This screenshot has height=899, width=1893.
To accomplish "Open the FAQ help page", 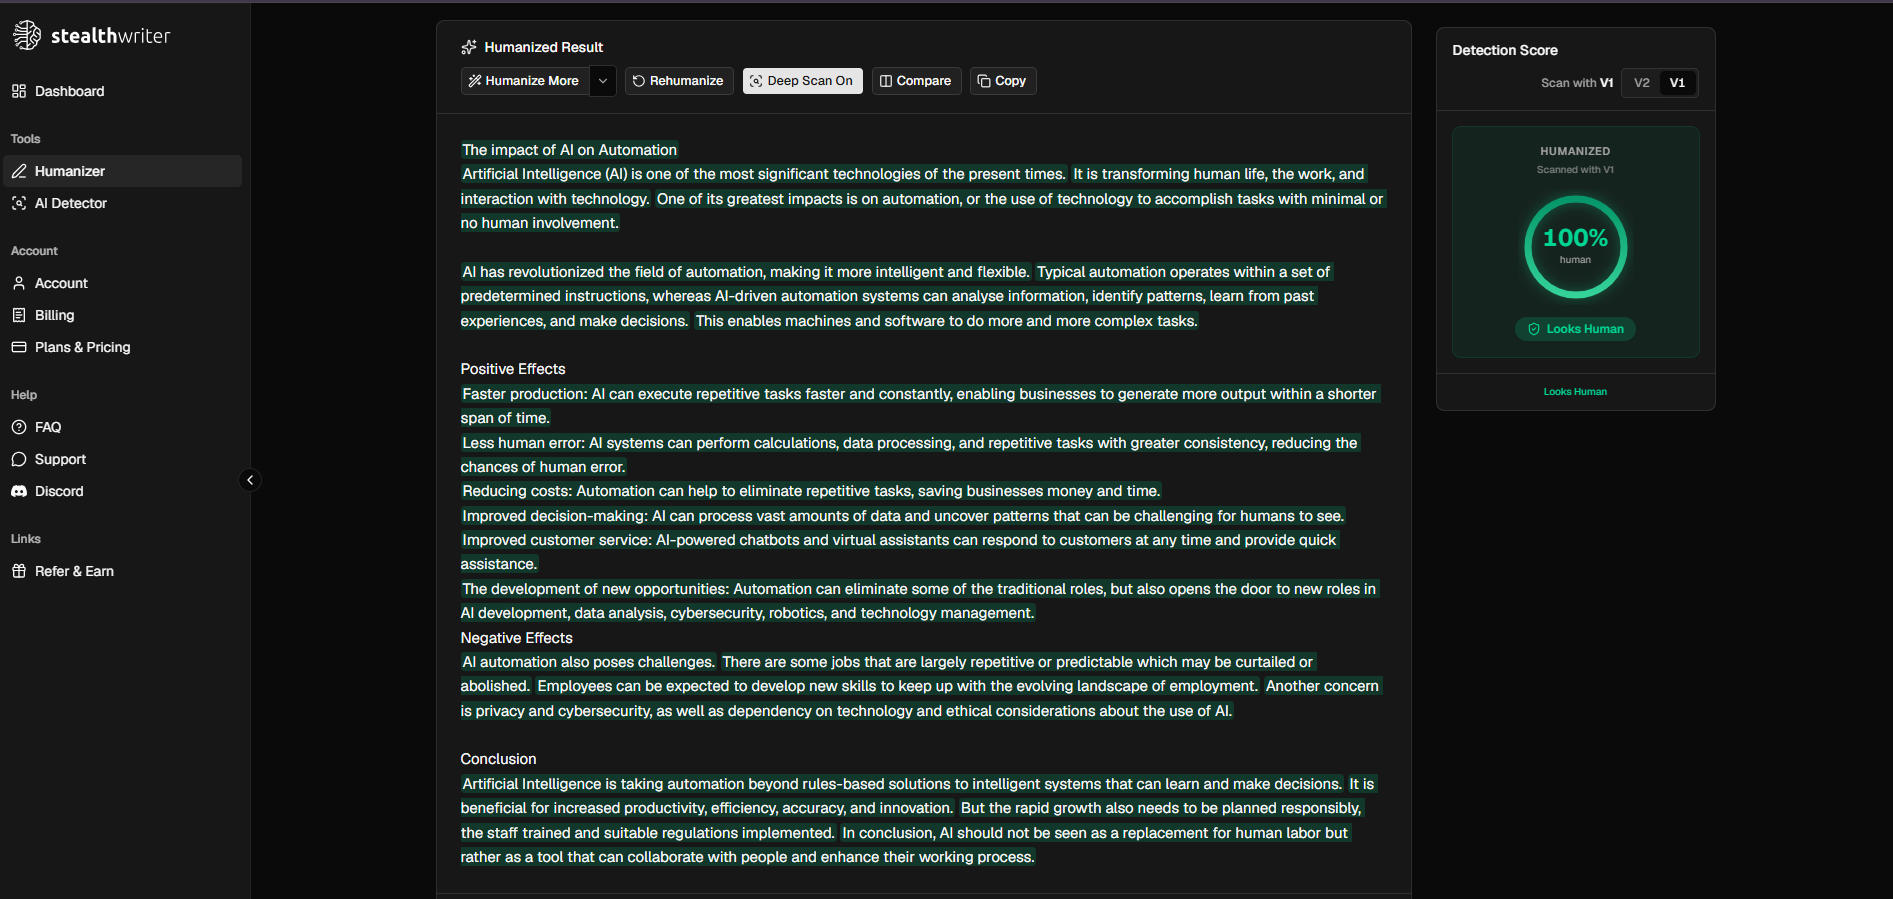I will (x=122, y=427).
